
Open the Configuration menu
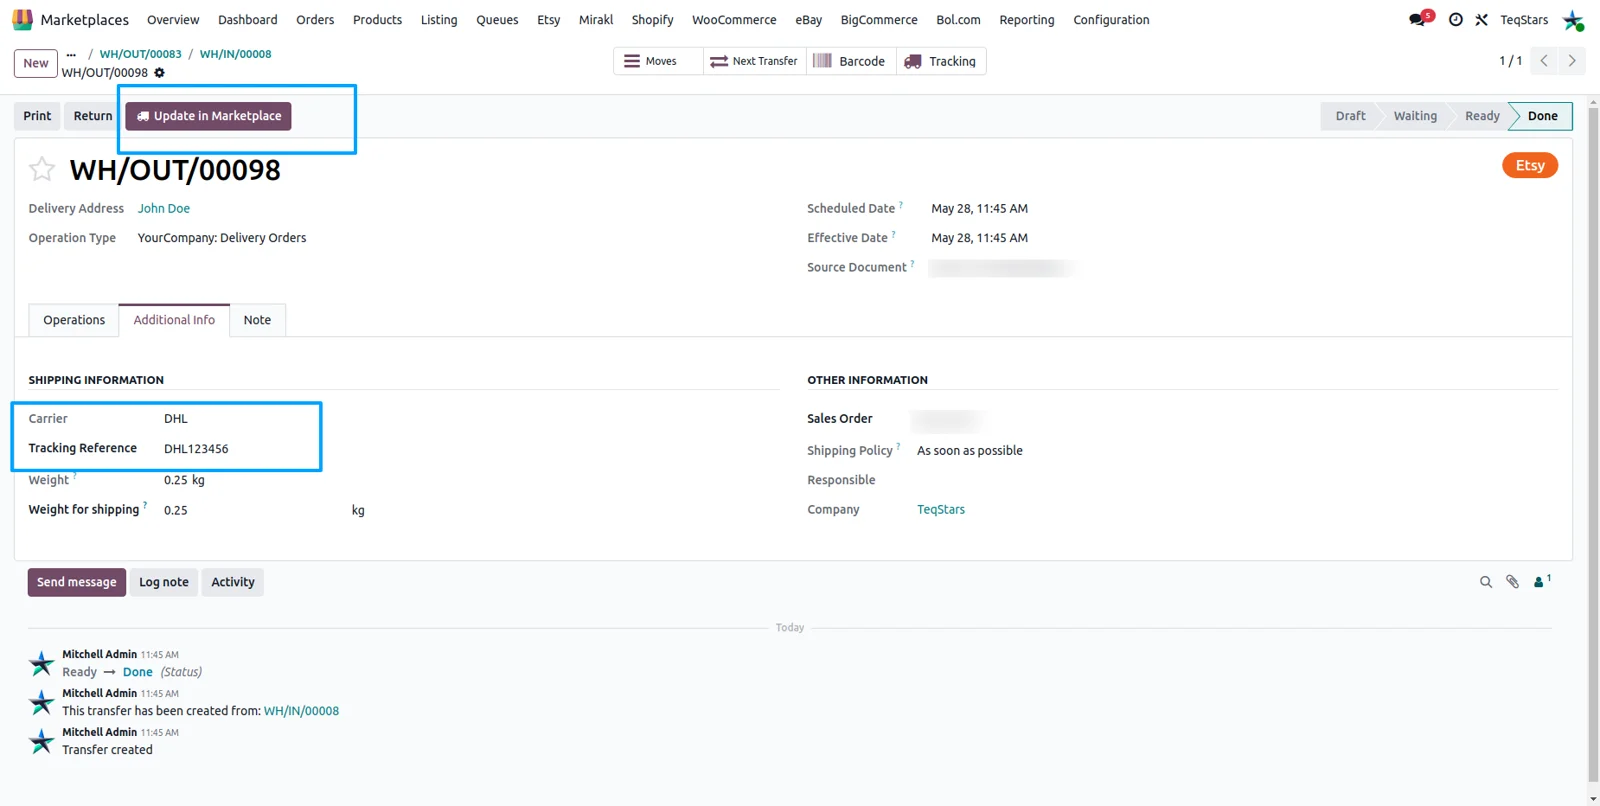1111,20
